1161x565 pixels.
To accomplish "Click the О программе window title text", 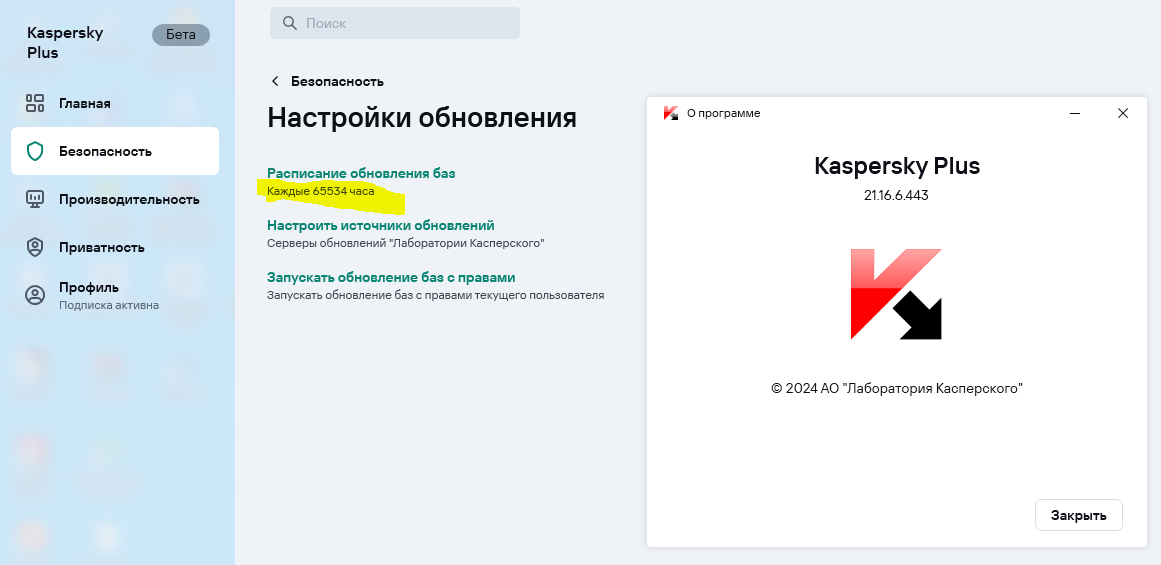I will [723, 113].
